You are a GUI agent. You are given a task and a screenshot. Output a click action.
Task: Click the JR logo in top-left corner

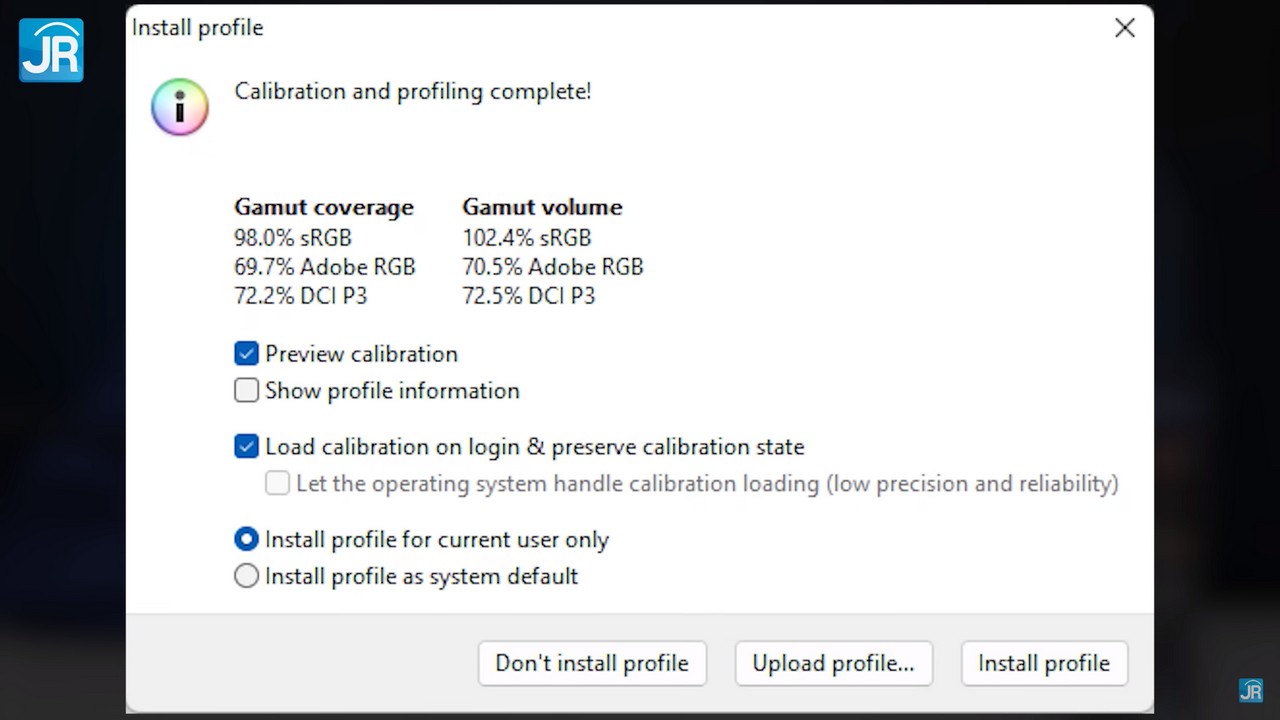(51, 50)
